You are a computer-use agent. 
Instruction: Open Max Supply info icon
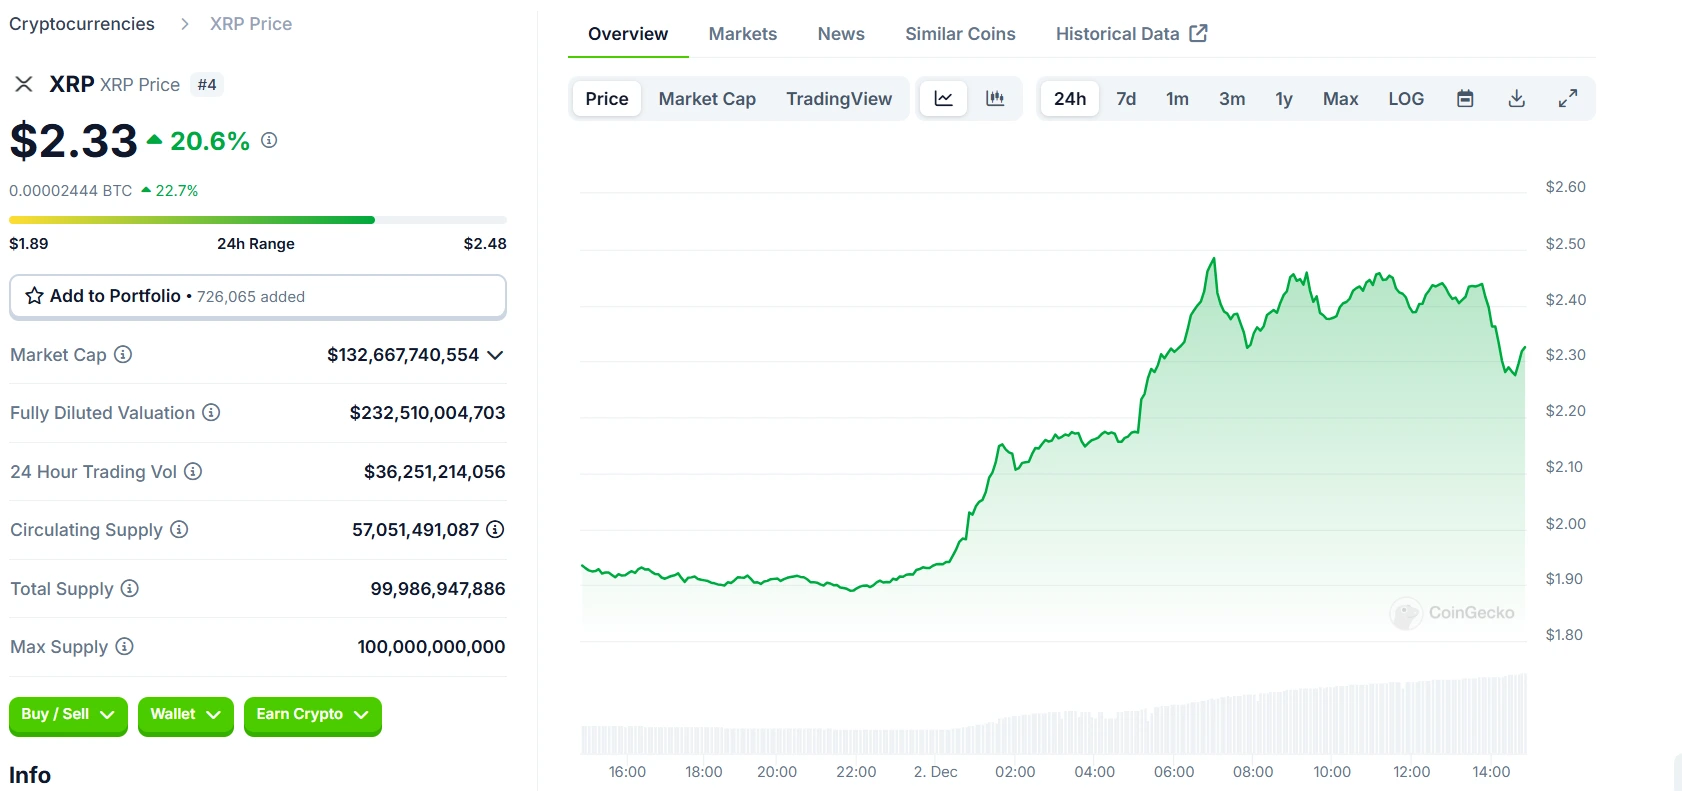[x=124, y=646]
